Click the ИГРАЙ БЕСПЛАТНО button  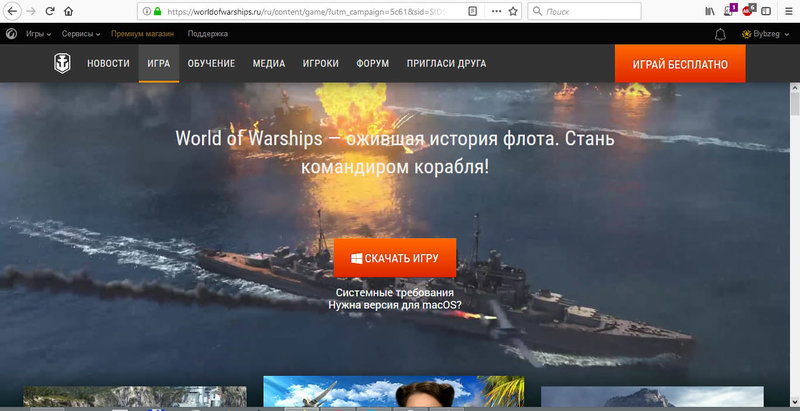click(x=680, y=64)
